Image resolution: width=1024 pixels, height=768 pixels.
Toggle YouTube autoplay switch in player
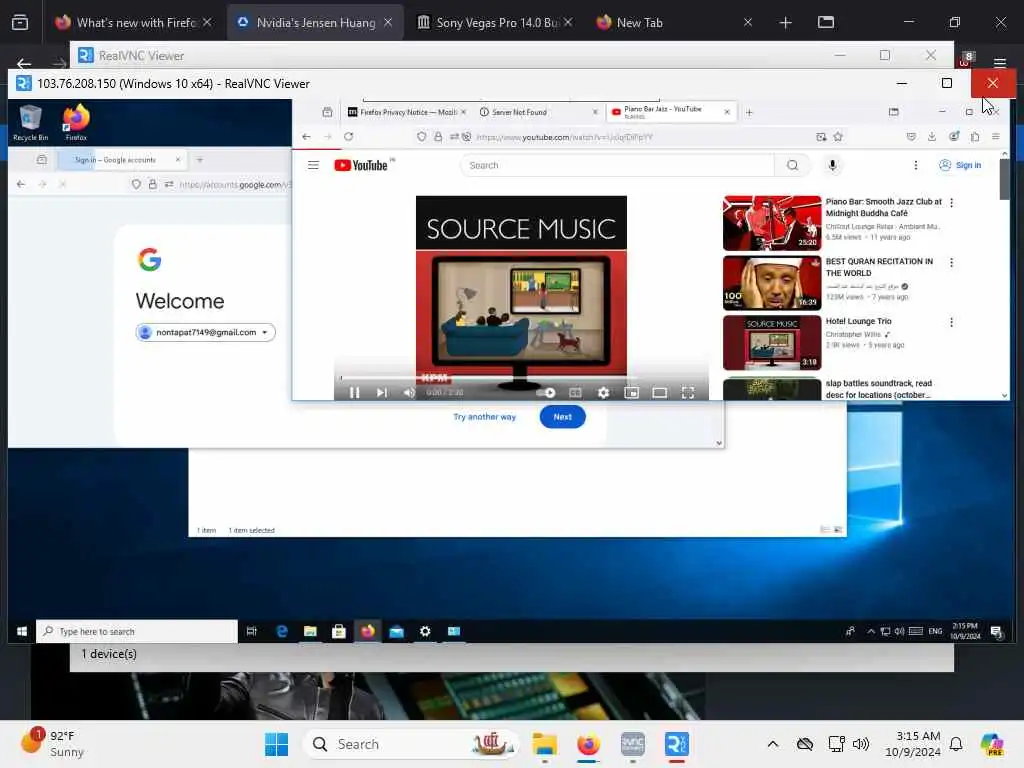(546, 392)
